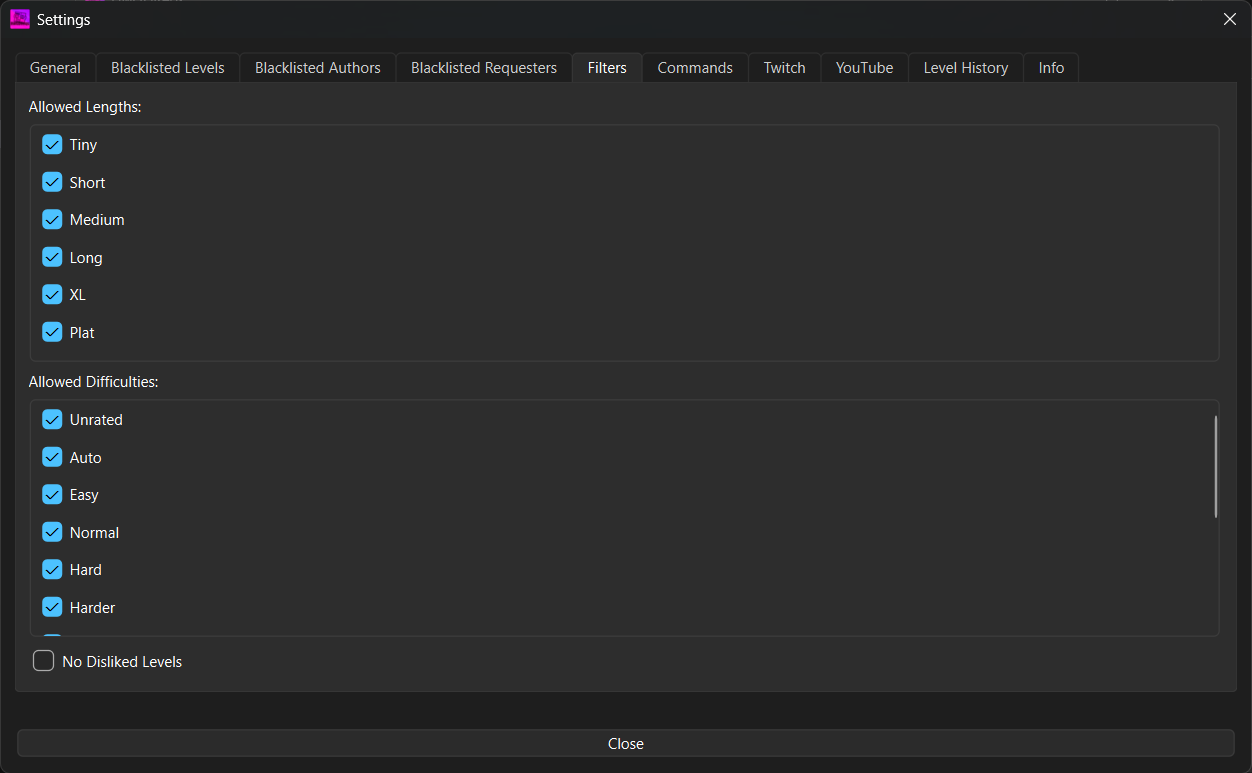Disable the Hard difficulty checkbox

(52, 570)
